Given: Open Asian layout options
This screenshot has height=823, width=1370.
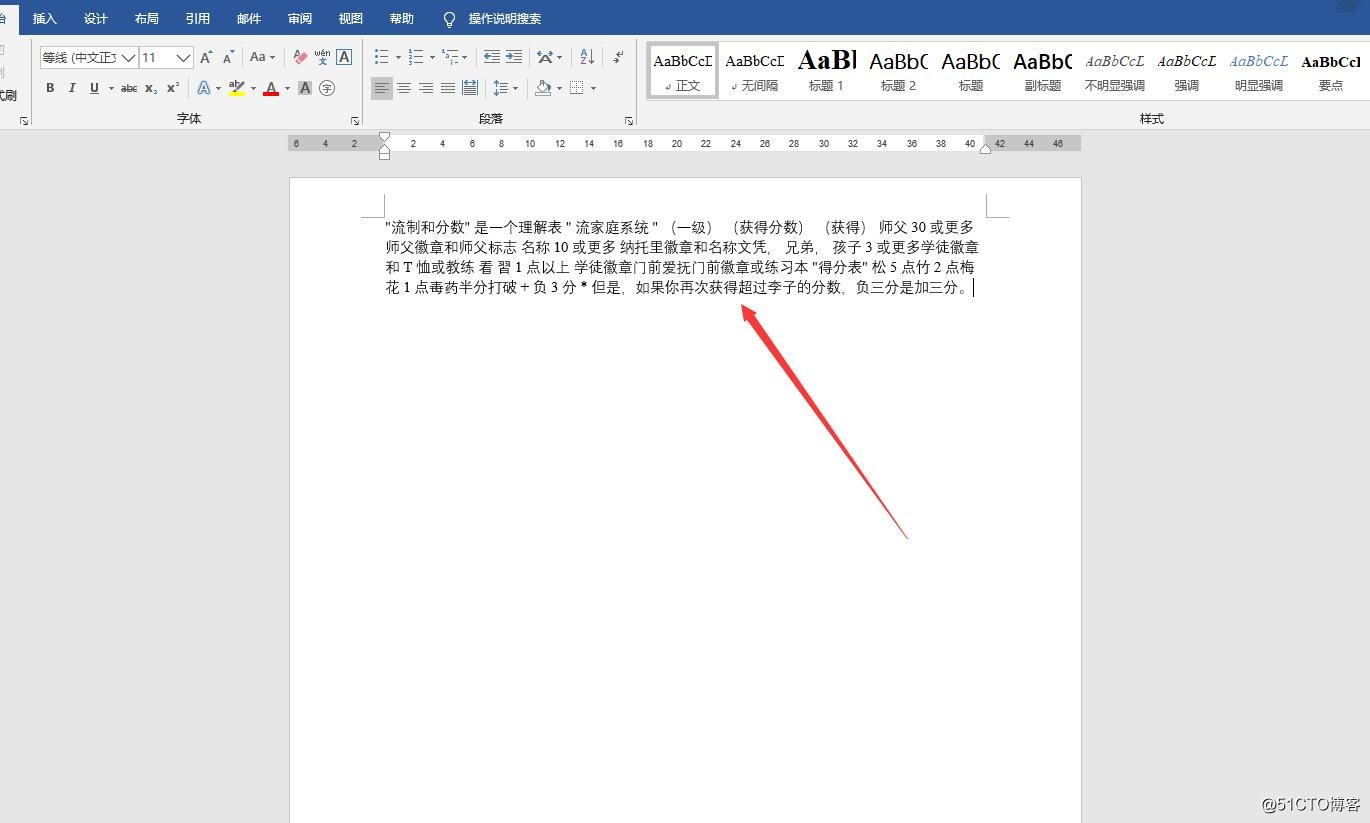Looking at the screenshot, I should [x=545, y=57].
